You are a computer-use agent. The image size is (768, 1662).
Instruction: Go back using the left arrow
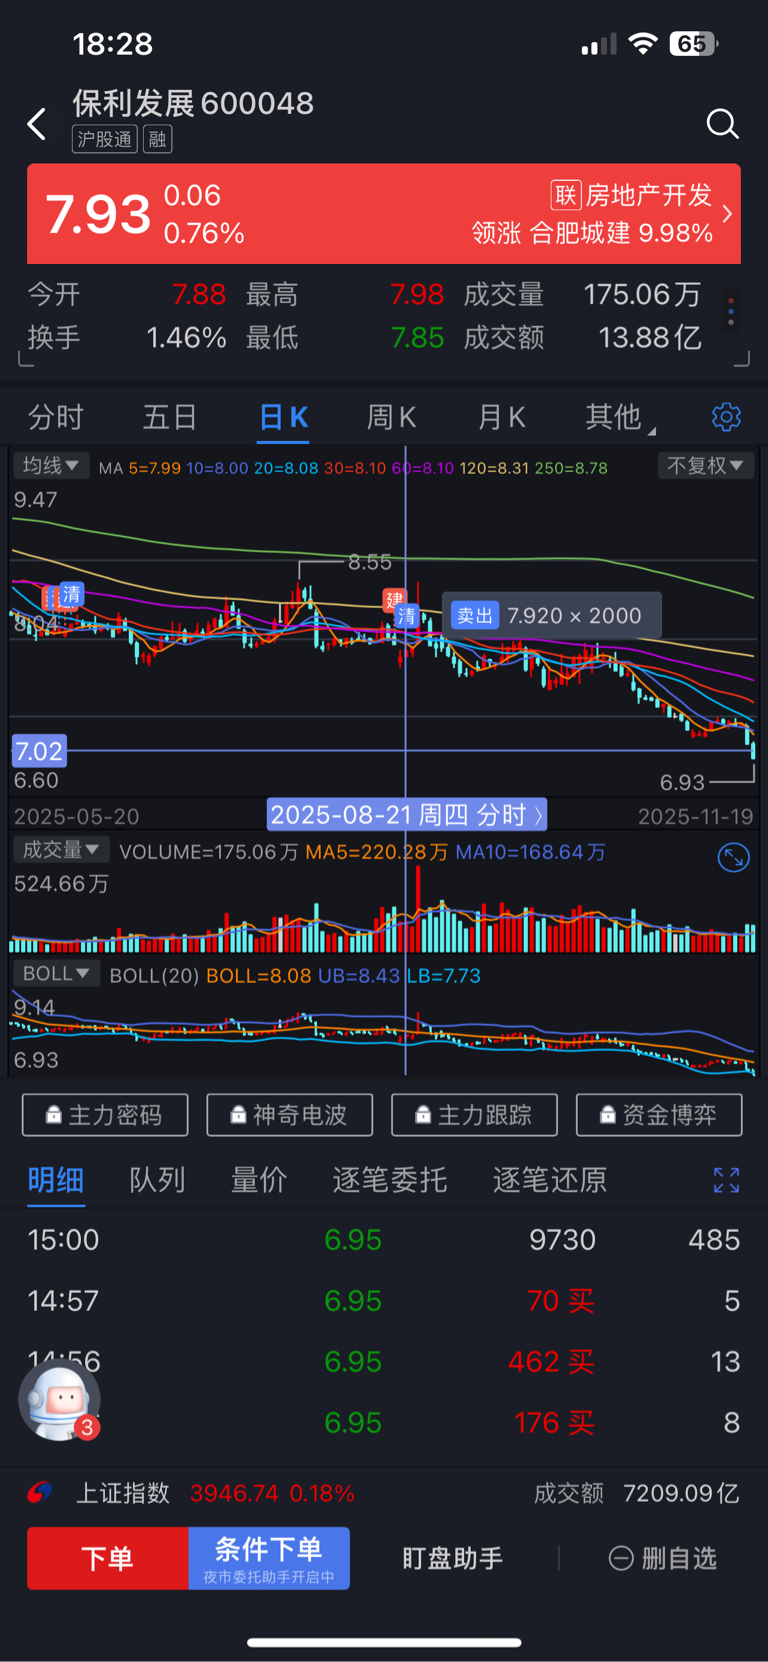pos(37,124)
